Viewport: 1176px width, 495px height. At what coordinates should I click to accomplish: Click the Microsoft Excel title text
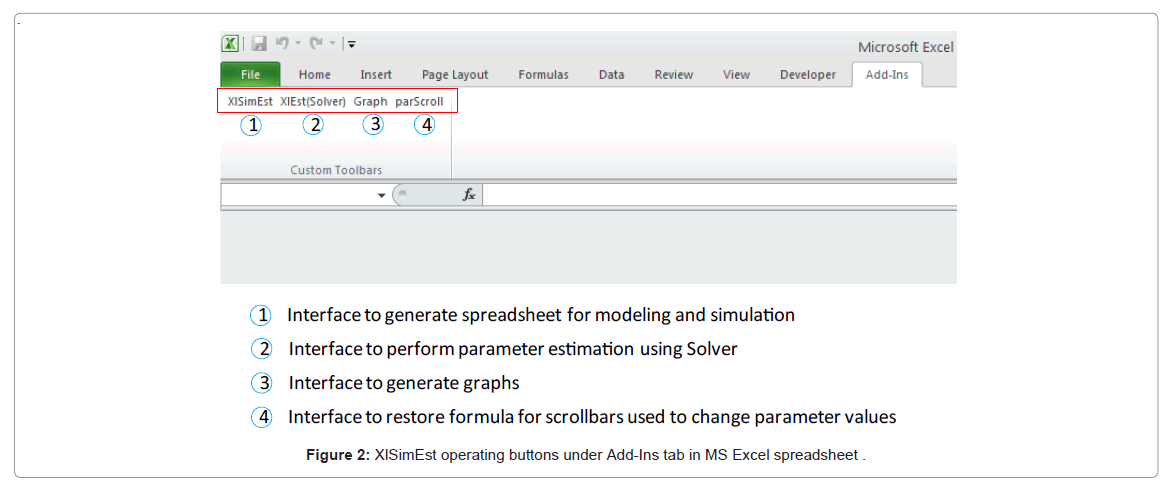coord(906,47)
